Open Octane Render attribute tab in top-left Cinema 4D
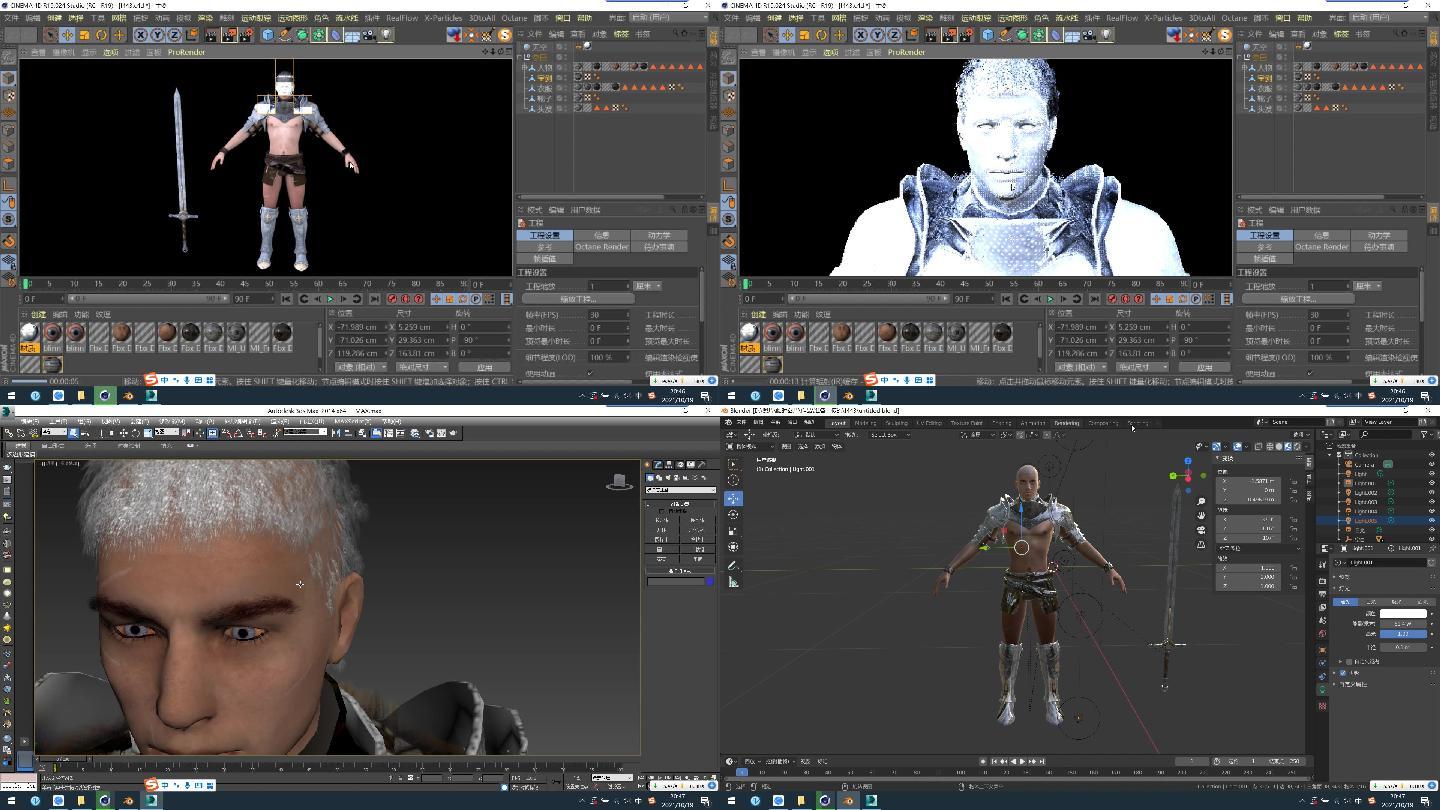This screenshot has width=1440, height=810. pyautogui.click(x=601, y=246)
